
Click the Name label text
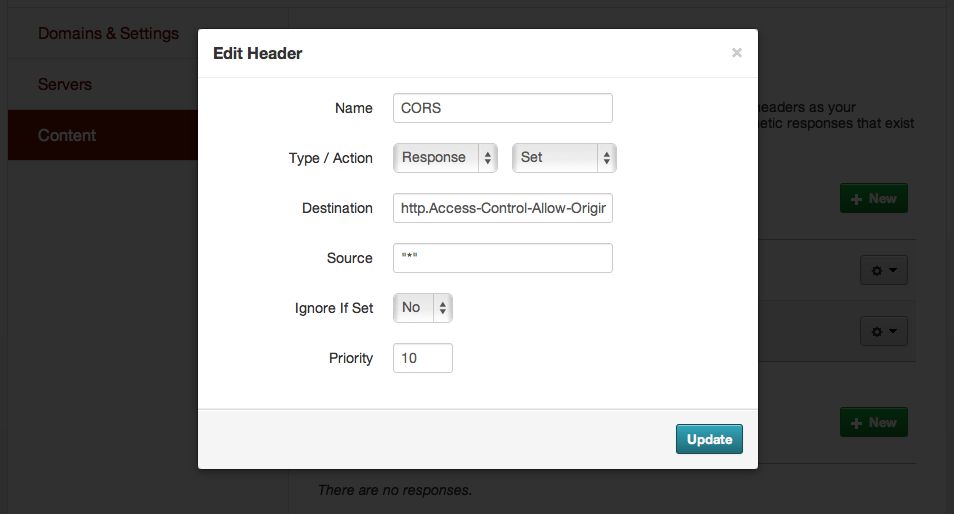[353, 108]
